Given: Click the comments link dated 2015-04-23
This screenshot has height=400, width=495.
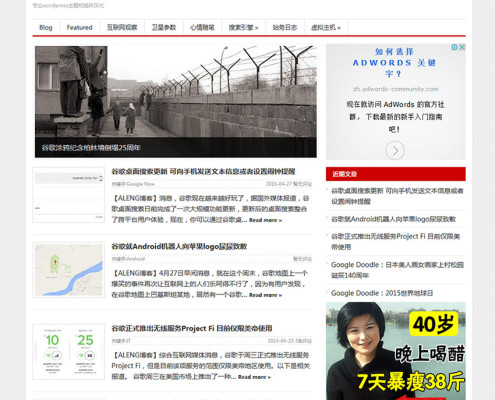Looking at the screenshot, I should coord(303,341).
